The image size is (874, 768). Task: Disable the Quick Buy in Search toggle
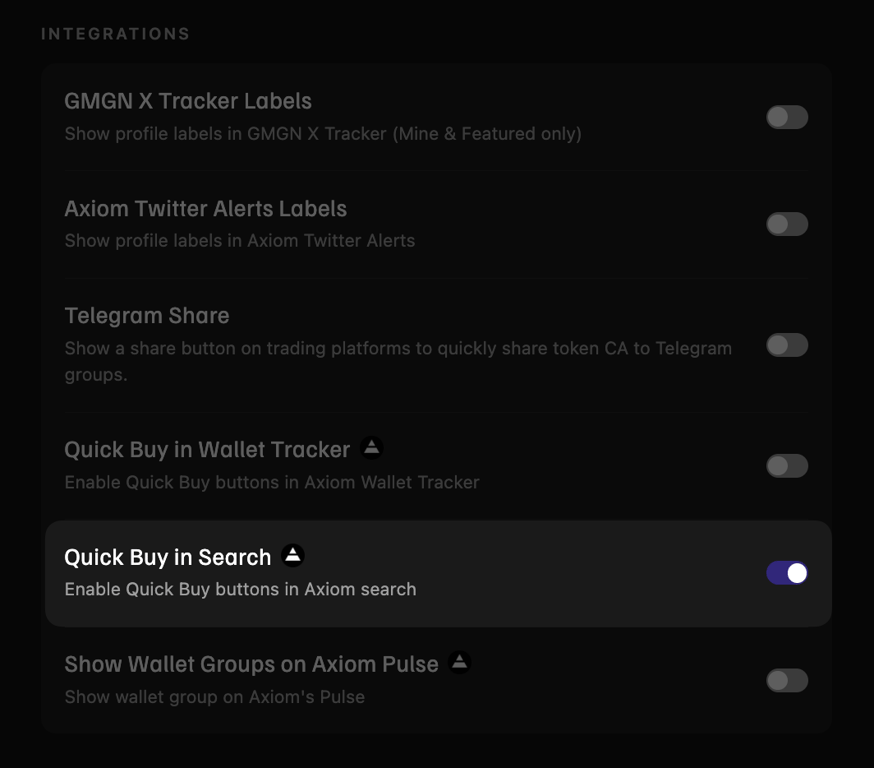tap(786, 573)
